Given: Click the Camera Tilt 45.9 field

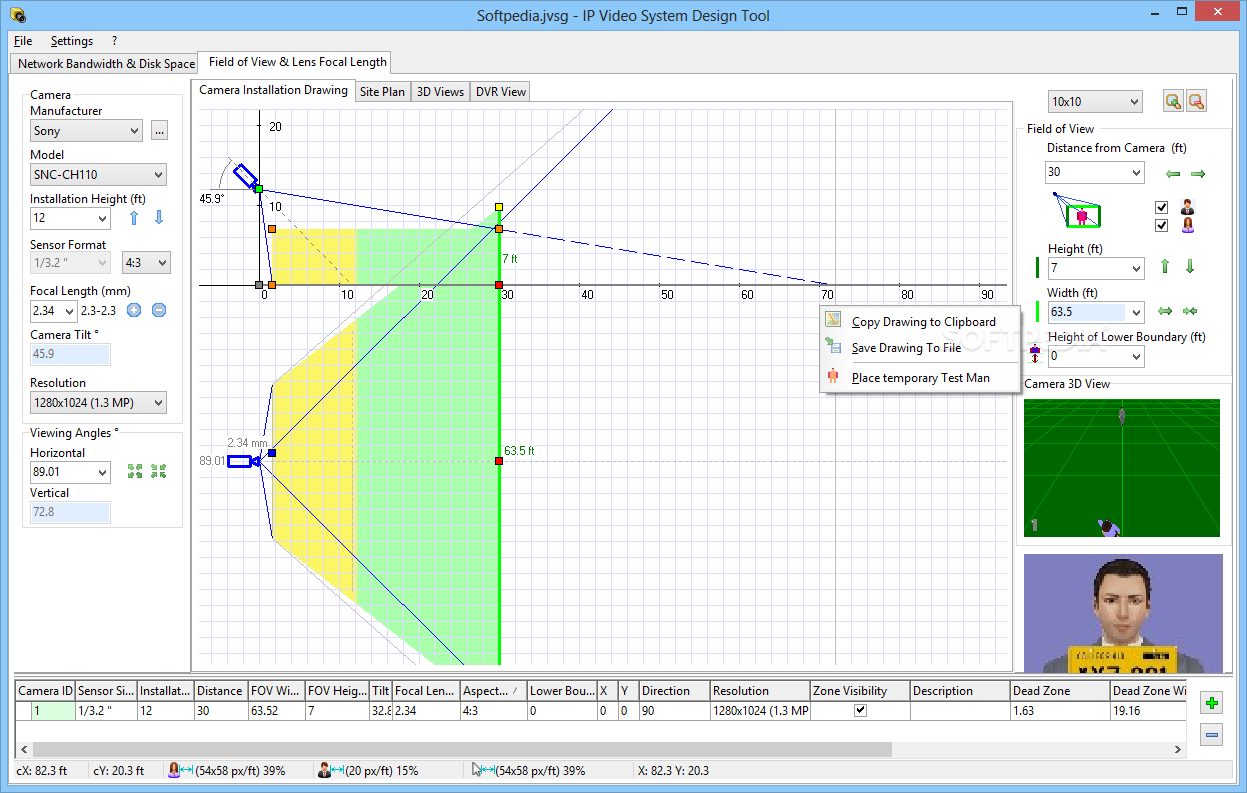Looking at the screenshot, I should pyautogui.click(x=70, y=354).
